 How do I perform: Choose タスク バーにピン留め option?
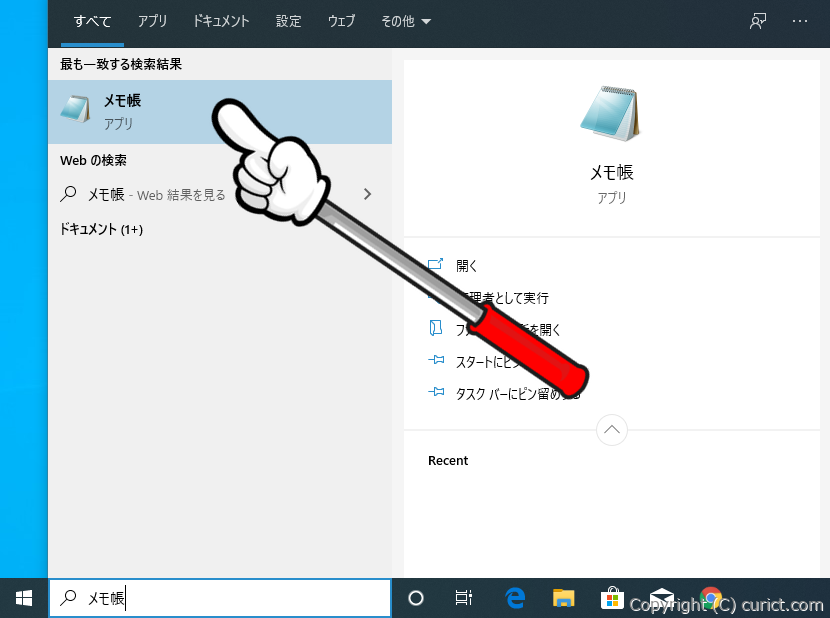click(518, 393)
